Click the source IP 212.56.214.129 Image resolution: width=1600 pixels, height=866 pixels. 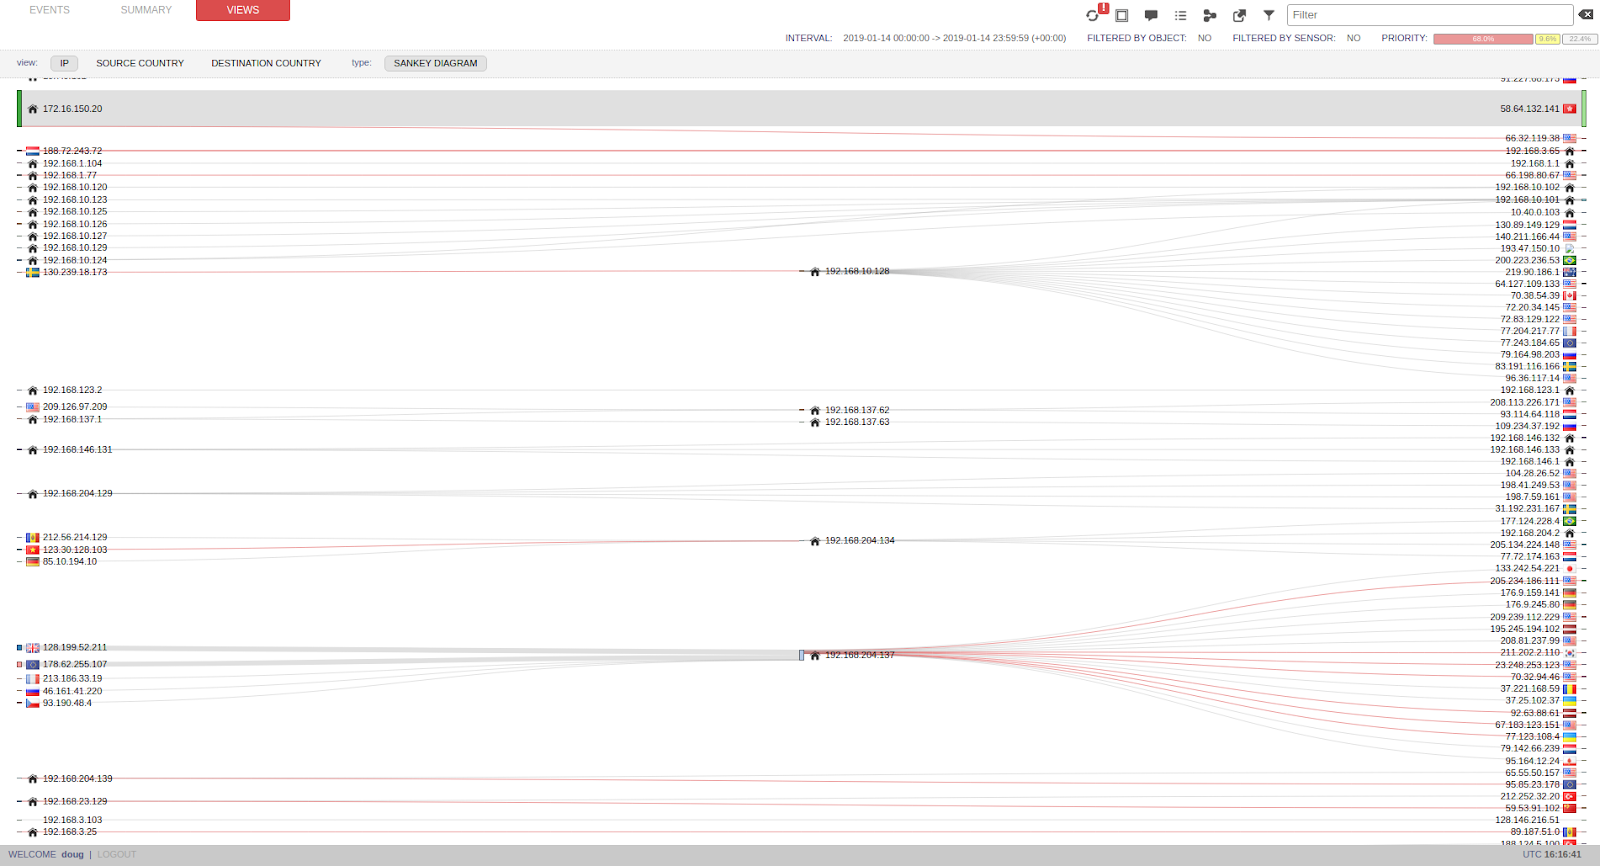coord(75,538)
